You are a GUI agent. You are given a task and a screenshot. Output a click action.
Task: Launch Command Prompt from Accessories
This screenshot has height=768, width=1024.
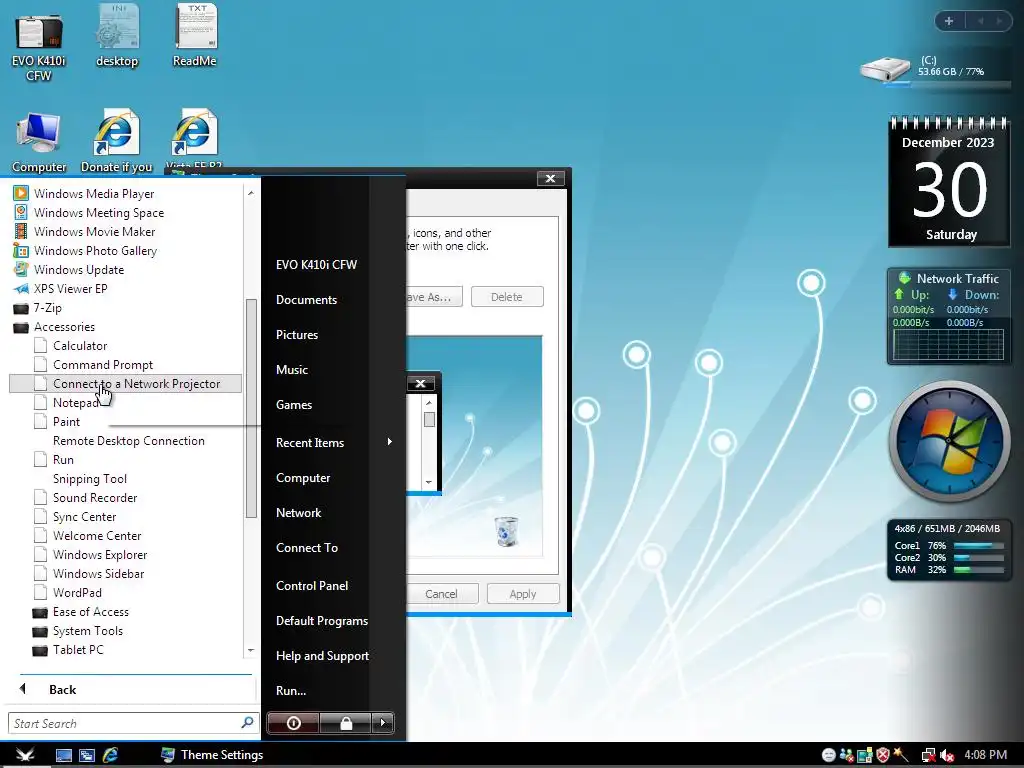point(103,364)
